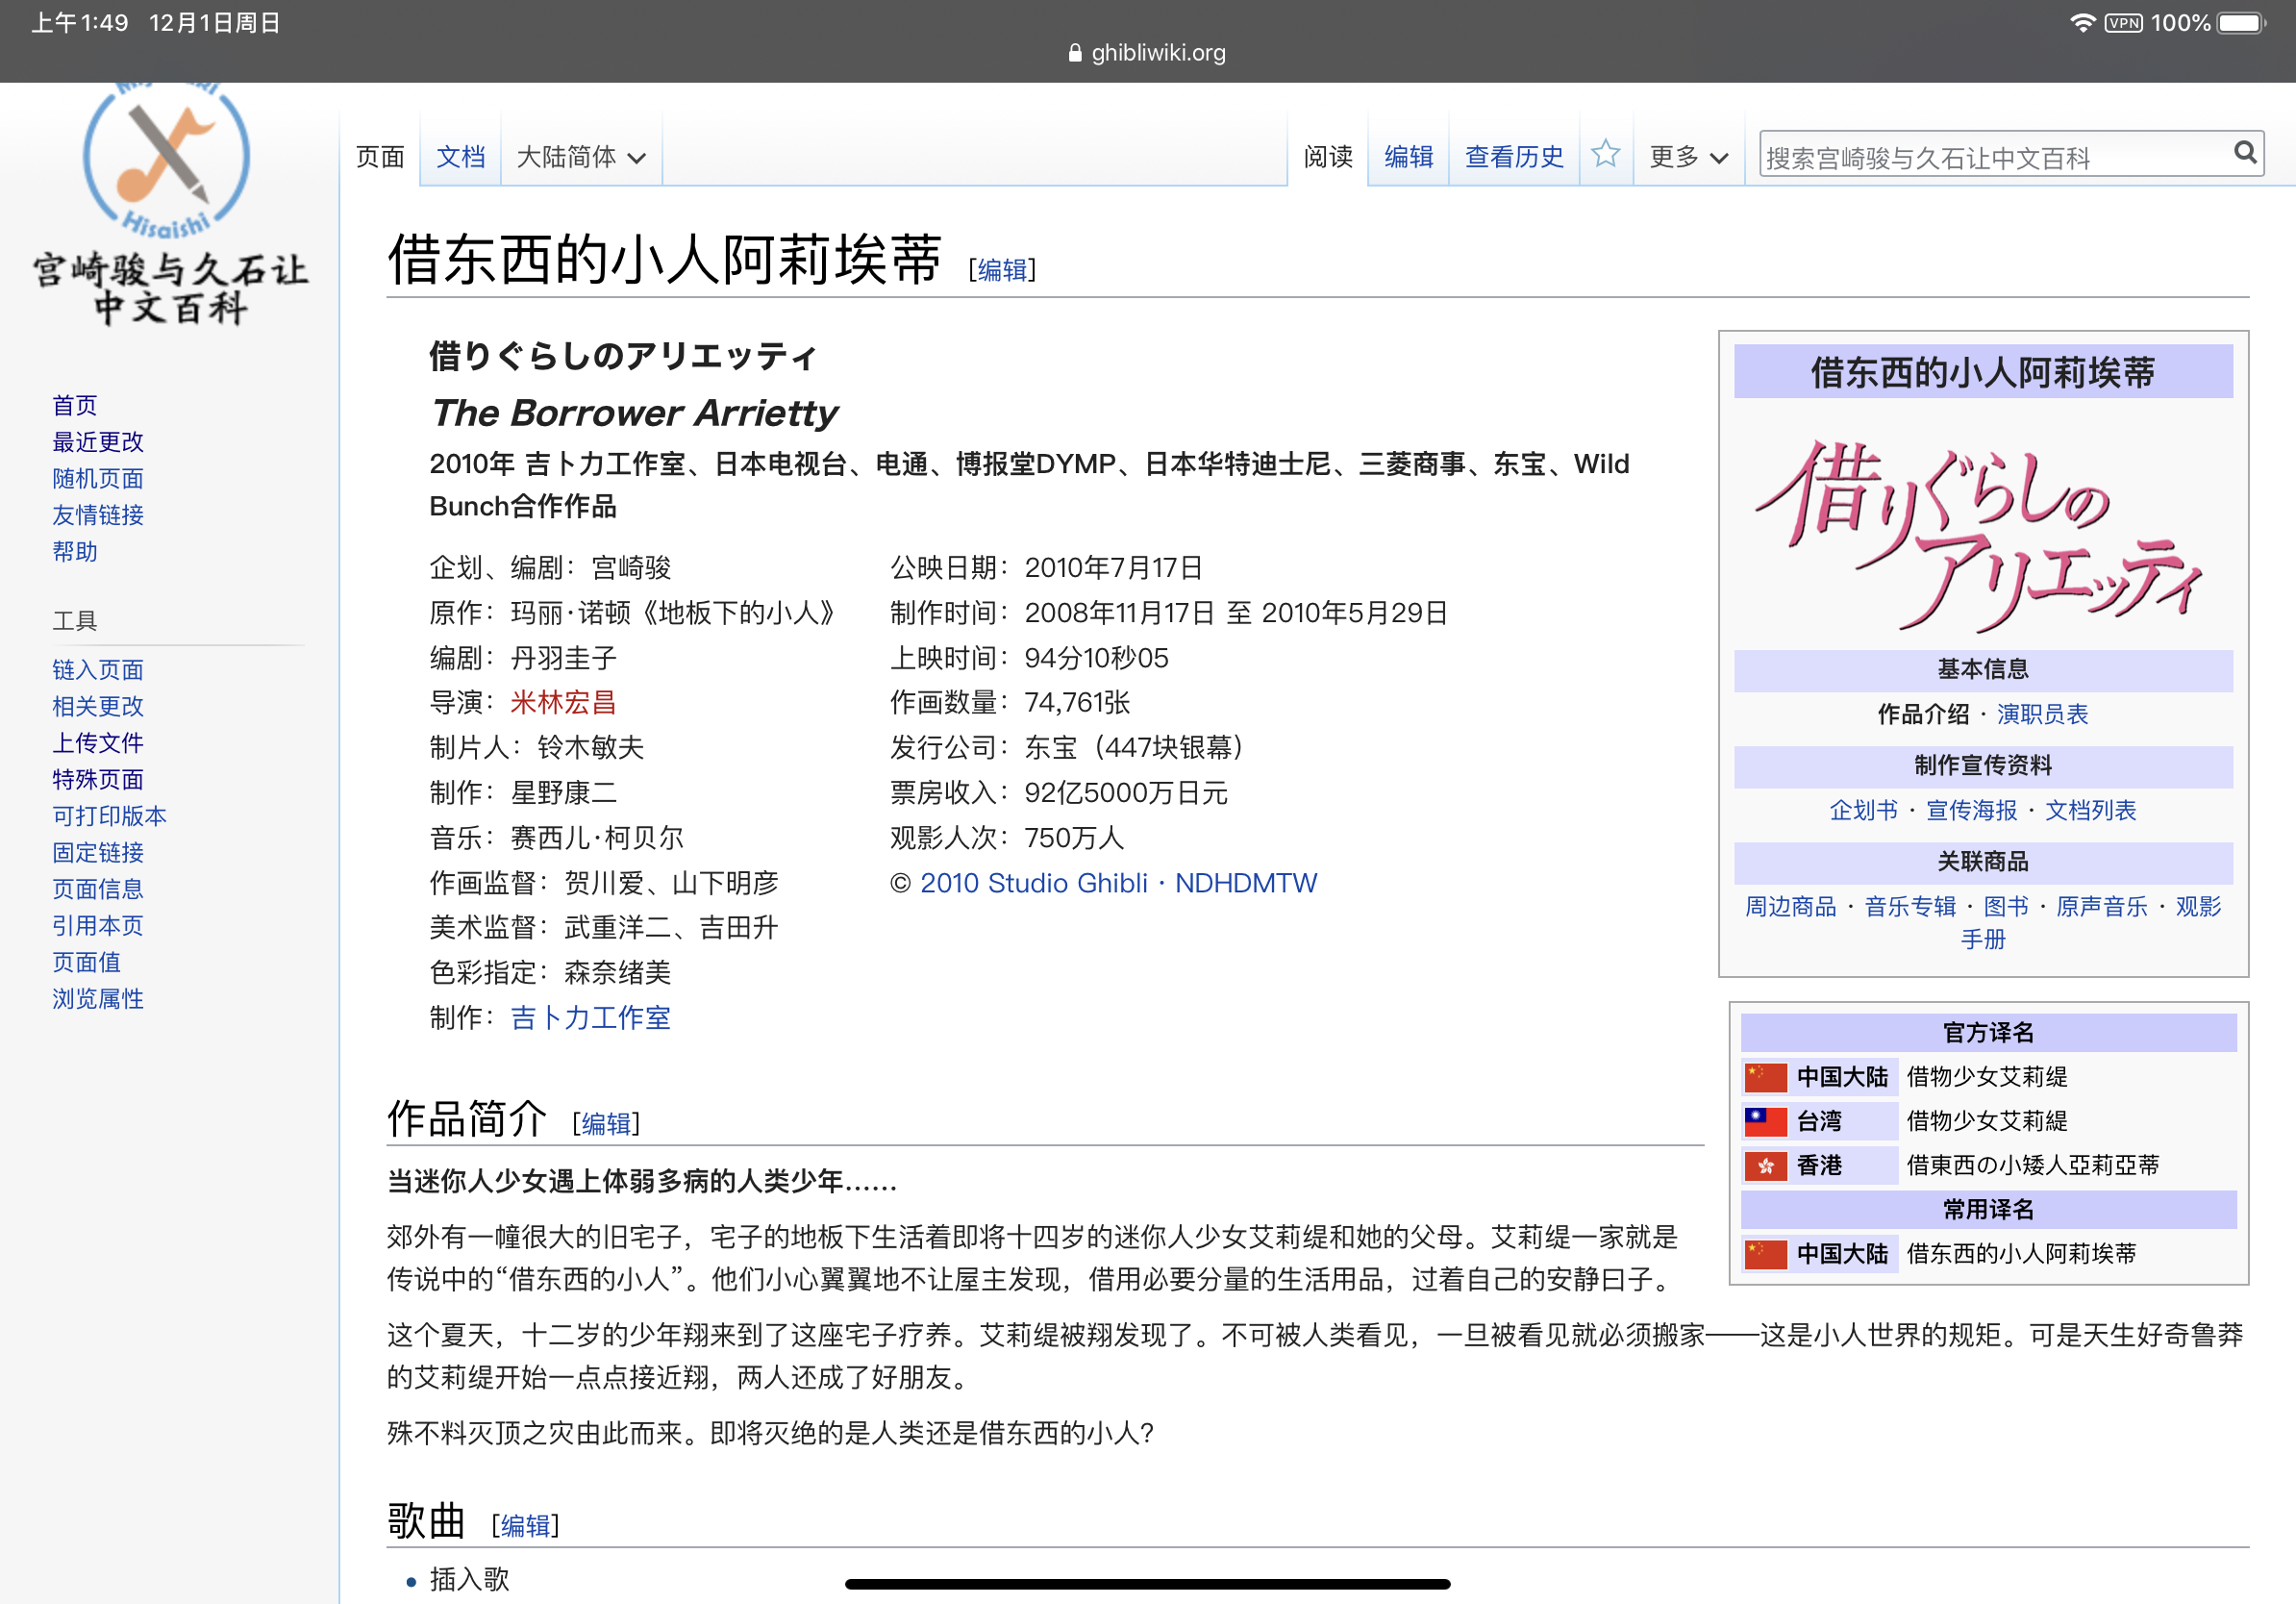2296x1604 pixels.
Task: Go to 首页 in sidebar
Action: (75, 405)
